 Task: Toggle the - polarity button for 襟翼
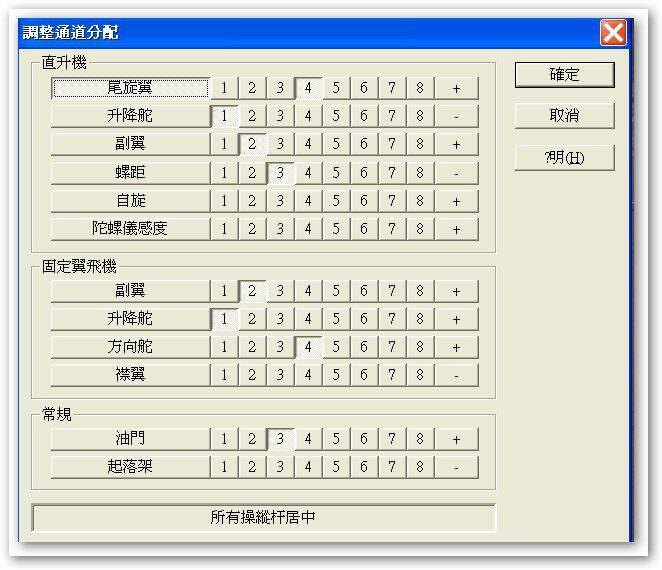456,376
